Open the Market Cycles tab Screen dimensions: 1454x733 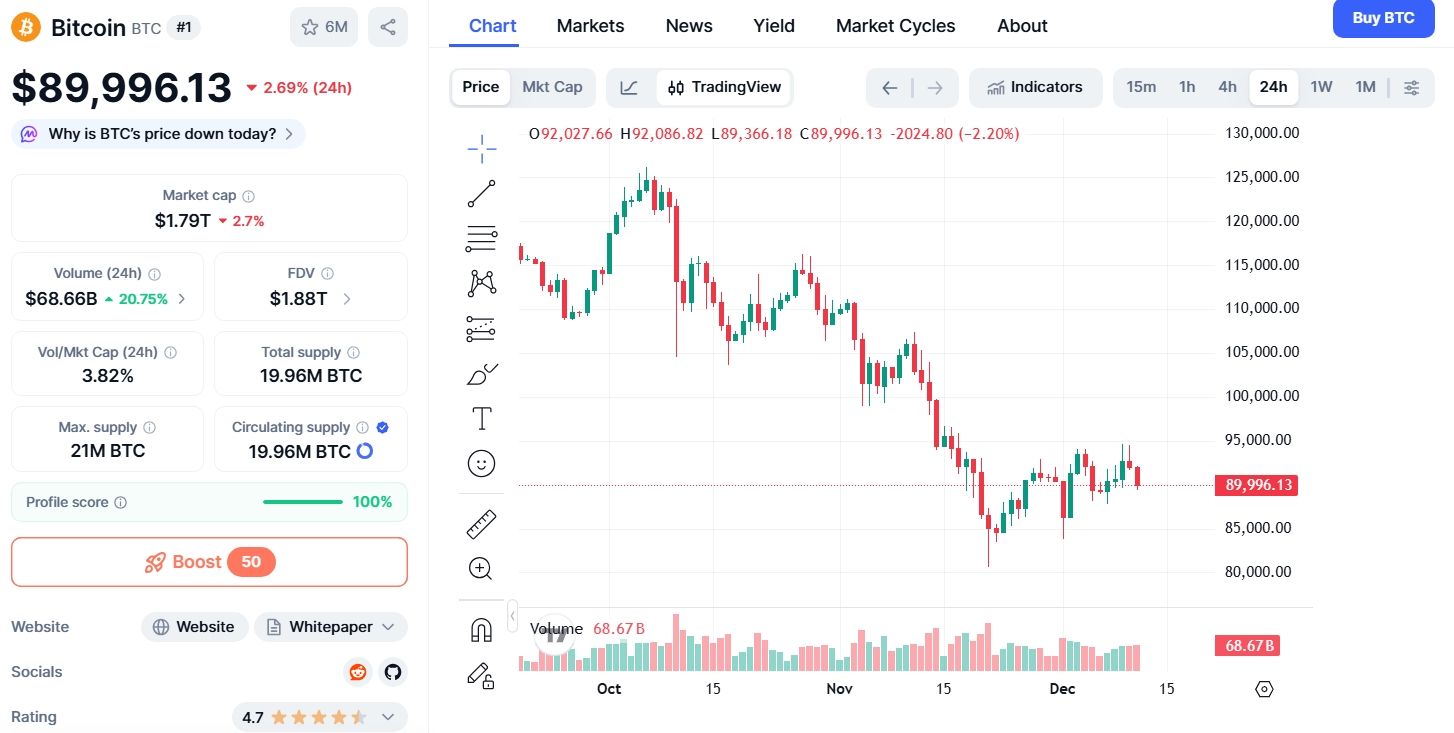pos(894,25)
